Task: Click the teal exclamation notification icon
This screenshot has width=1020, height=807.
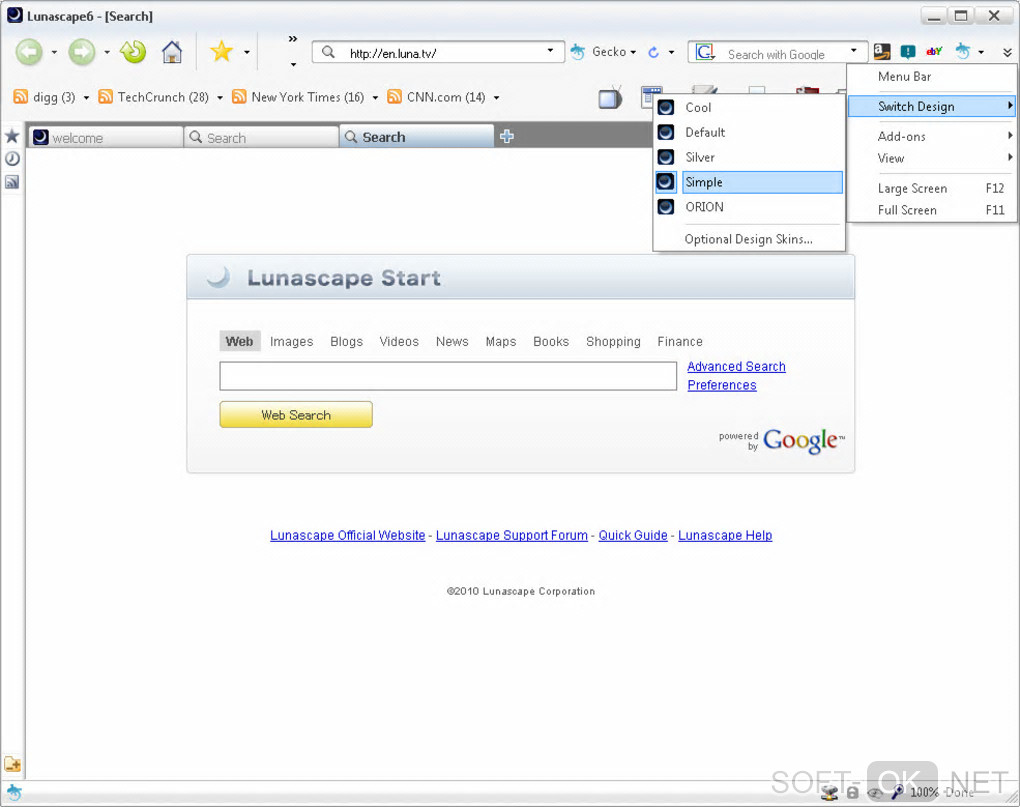Action: pos(907,51)
